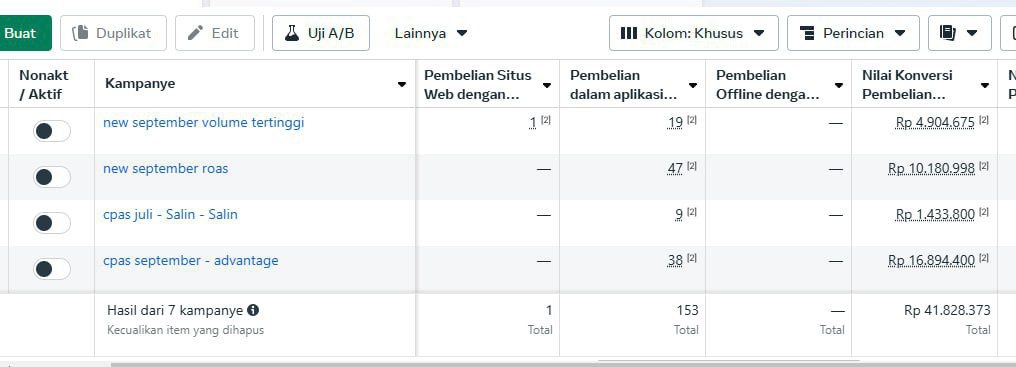Click the Uji A/B flask icon

(x=292, y=33)
